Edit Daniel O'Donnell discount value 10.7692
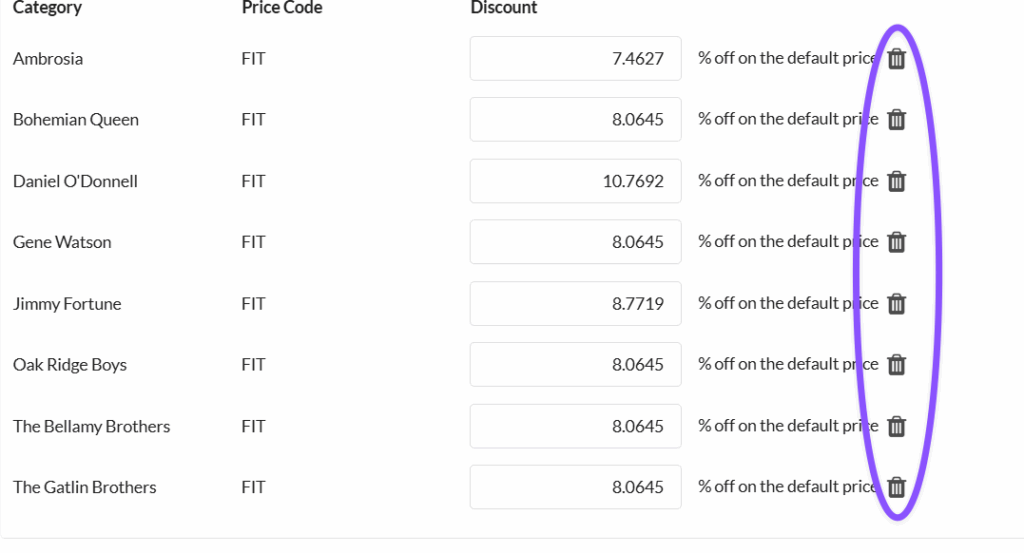 (x=575, y=181)
